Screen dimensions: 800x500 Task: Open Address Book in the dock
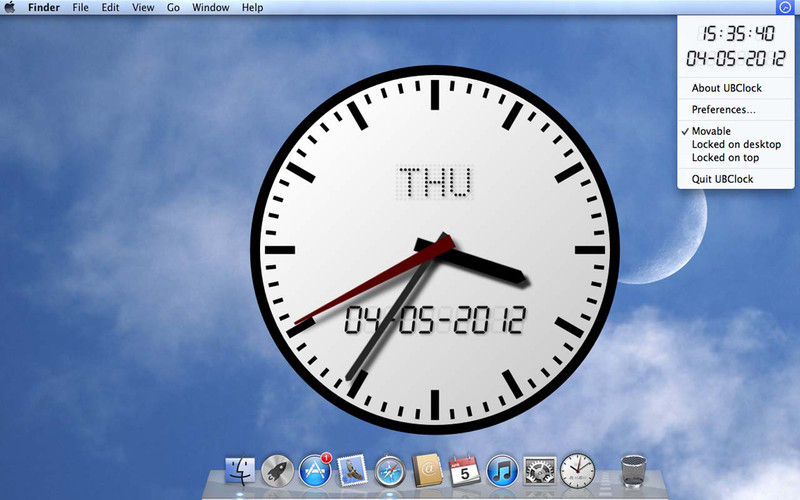428,470
